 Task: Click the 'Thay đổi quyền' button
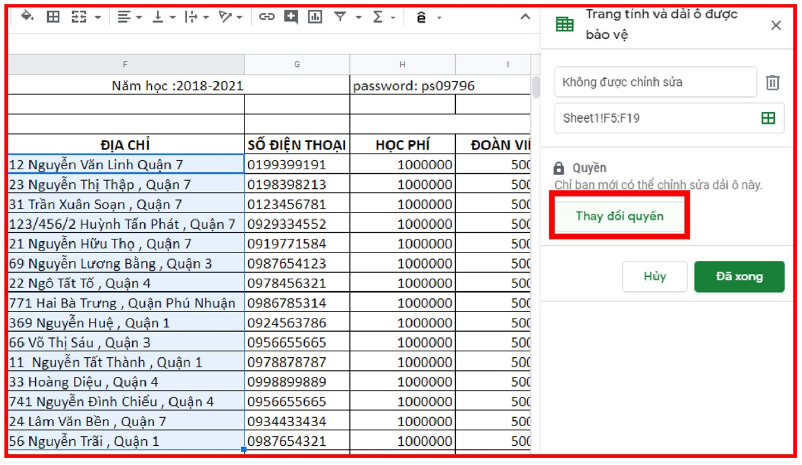click(619, 216)
